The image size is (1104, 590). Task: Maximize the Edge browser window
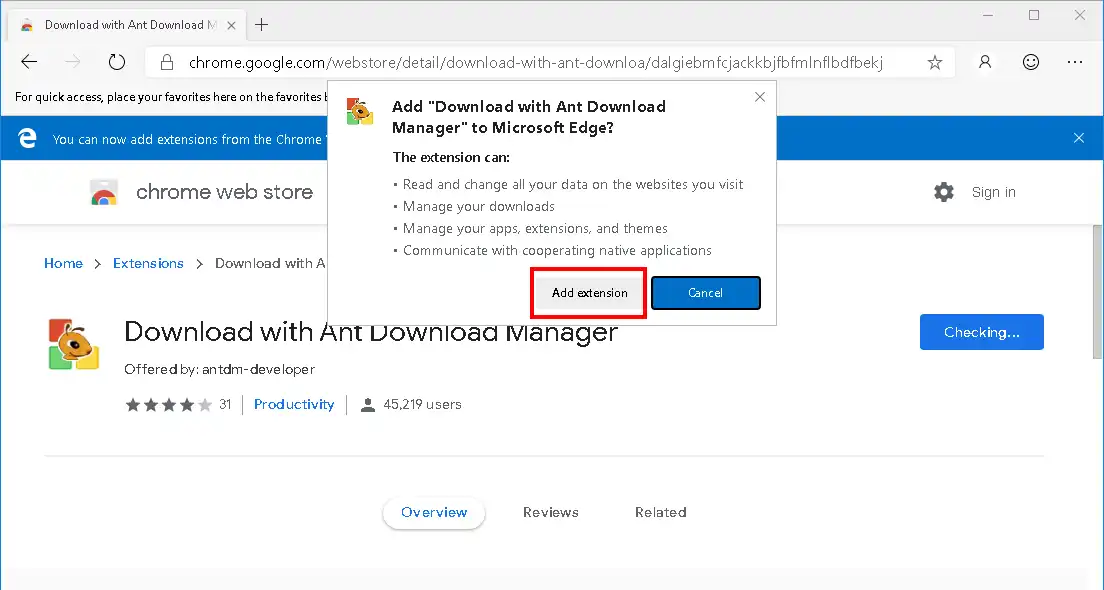[1034, 15]
